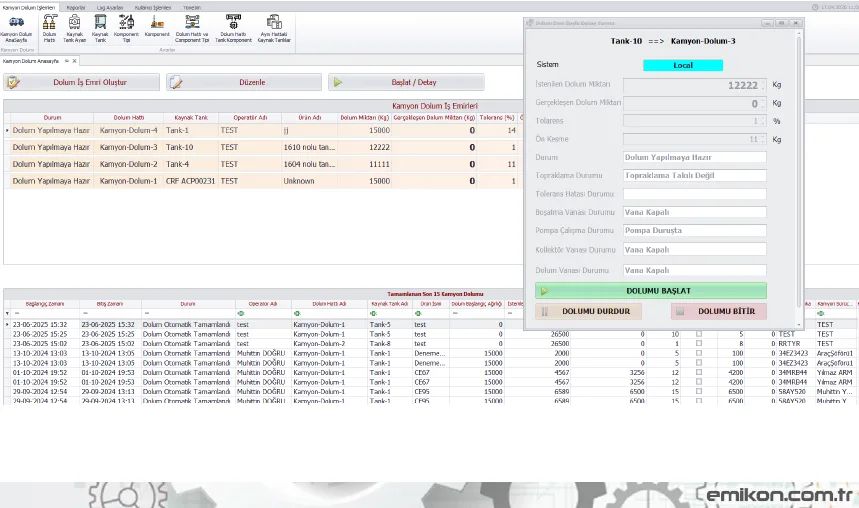
Task: Click the Durum status field in dialog
Action: coord(695,157)
